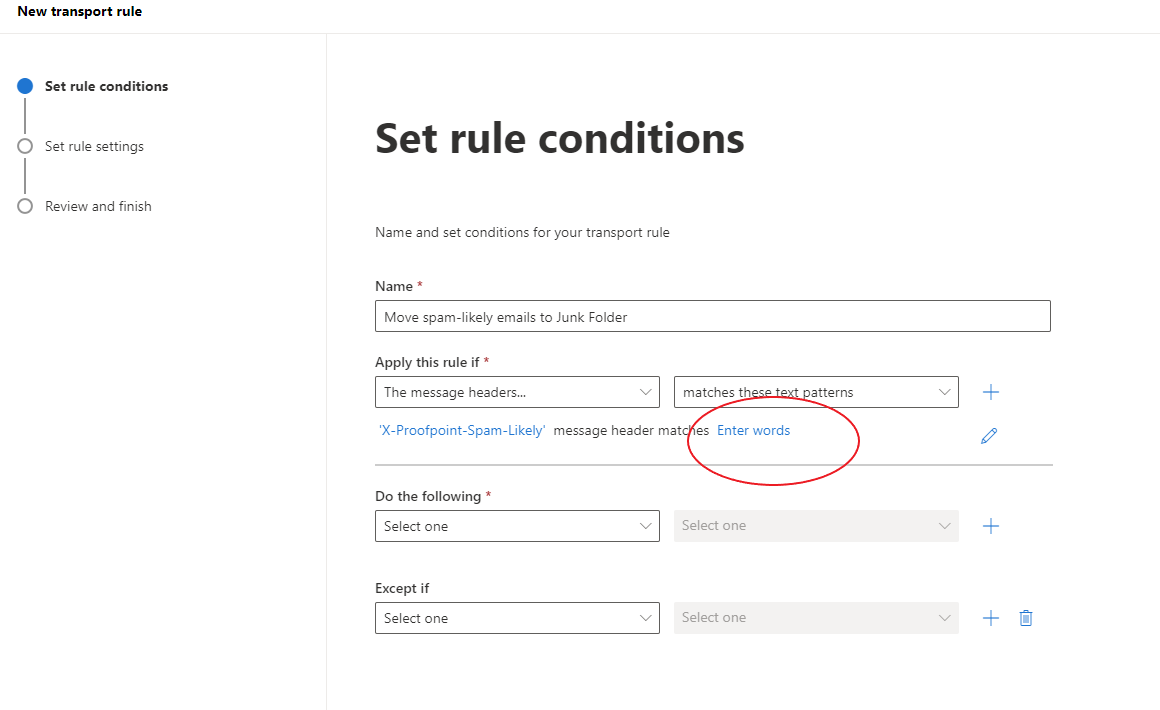Select the 'Set rule conditions' step indicator
Viewport: 1160px width, 710px height.
(x=25, y=86)
